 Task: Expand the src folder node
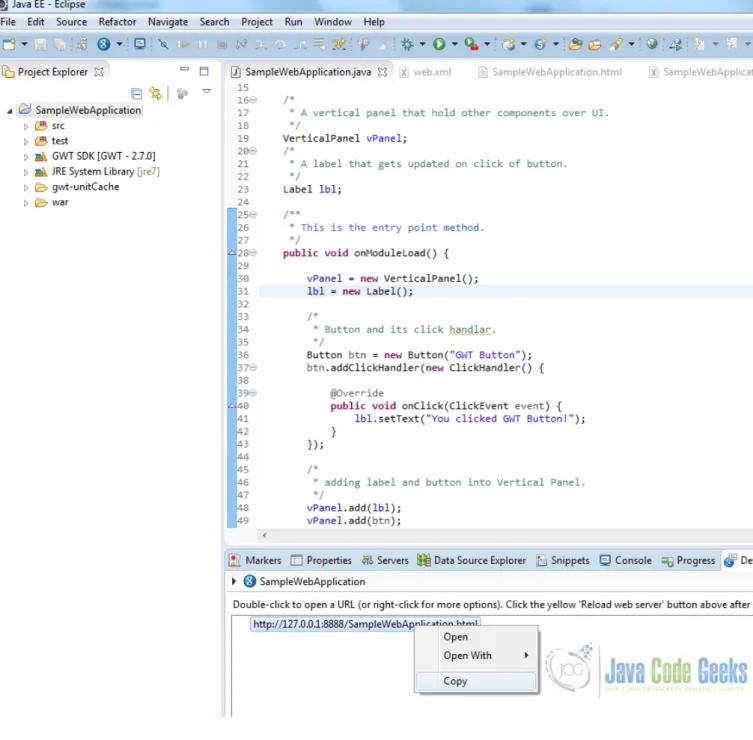26,127
